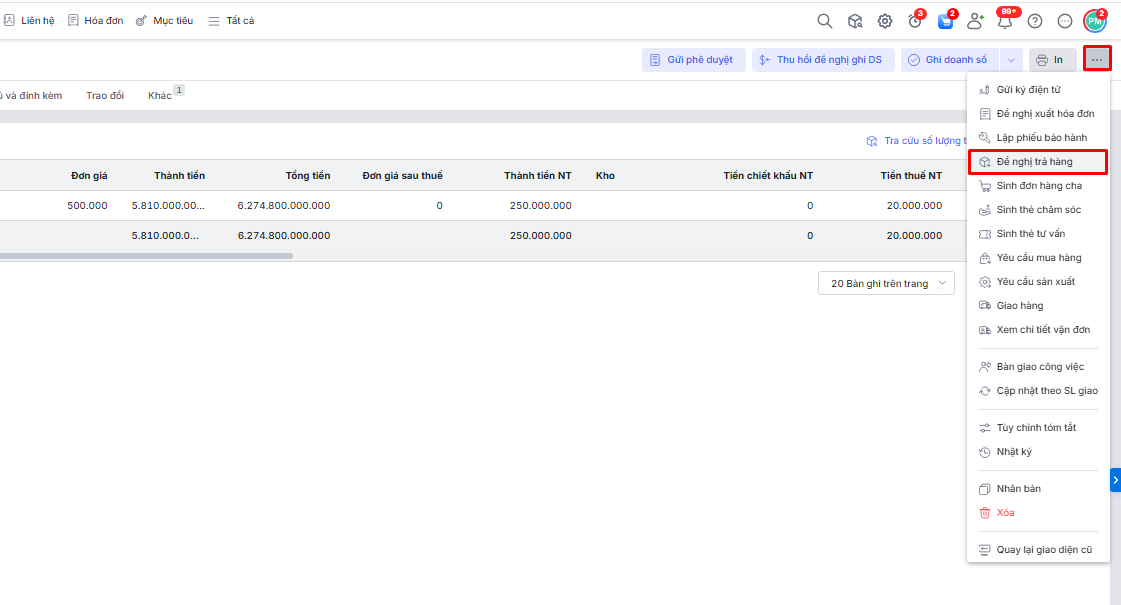The image size is (1121, 605).
Task: Select Đề nghị trả hàng menu item
Action: [1037, 162]
